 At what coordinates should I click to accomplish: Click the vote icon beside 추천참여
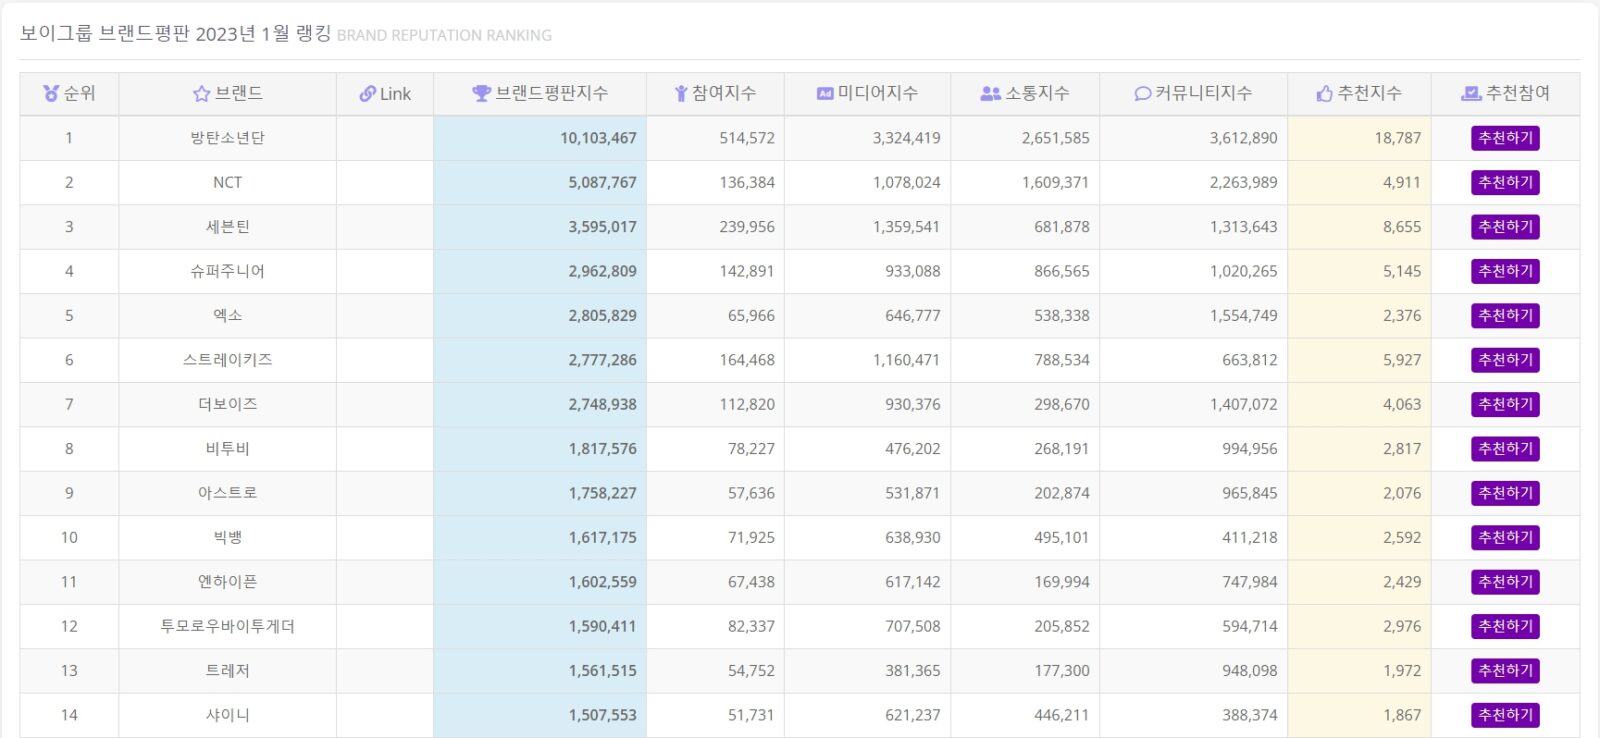1471,93
